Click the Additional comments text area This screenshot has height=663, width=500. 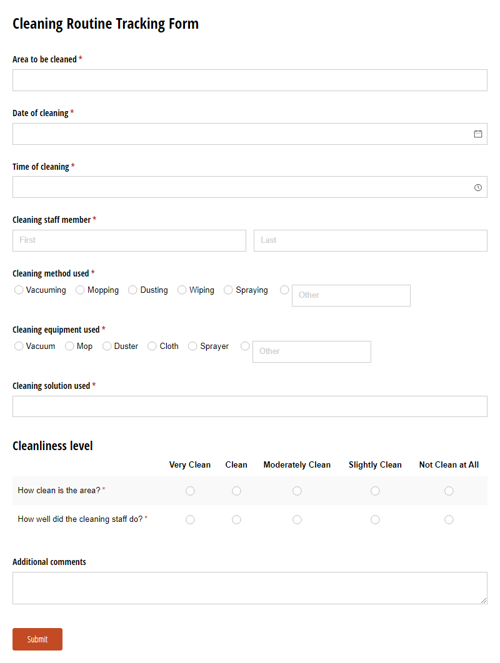tap(250, 588)
